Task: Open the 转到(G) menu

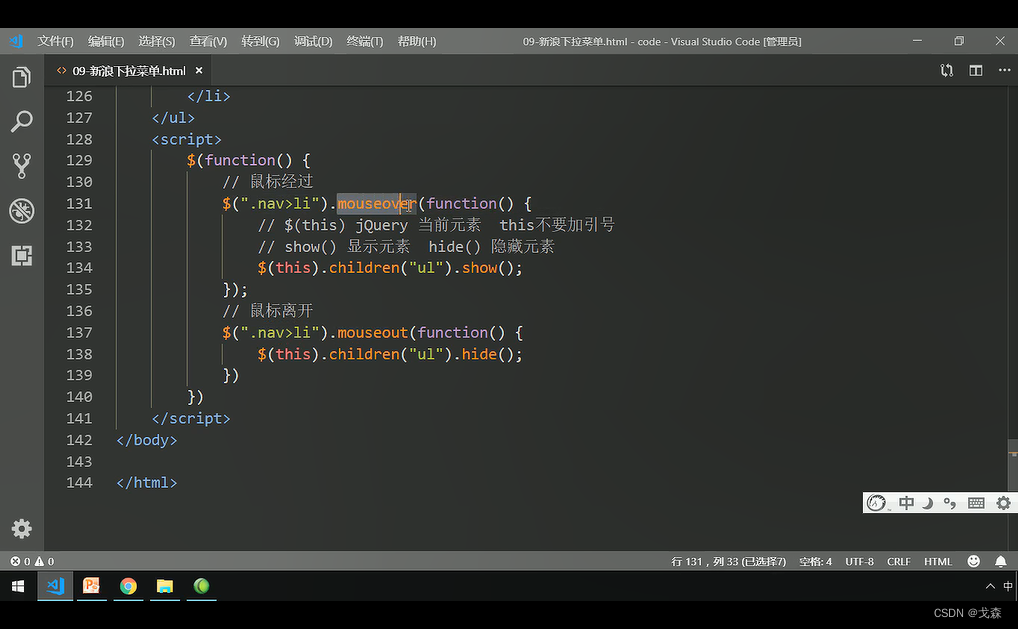Action: (x=260, y=42)
